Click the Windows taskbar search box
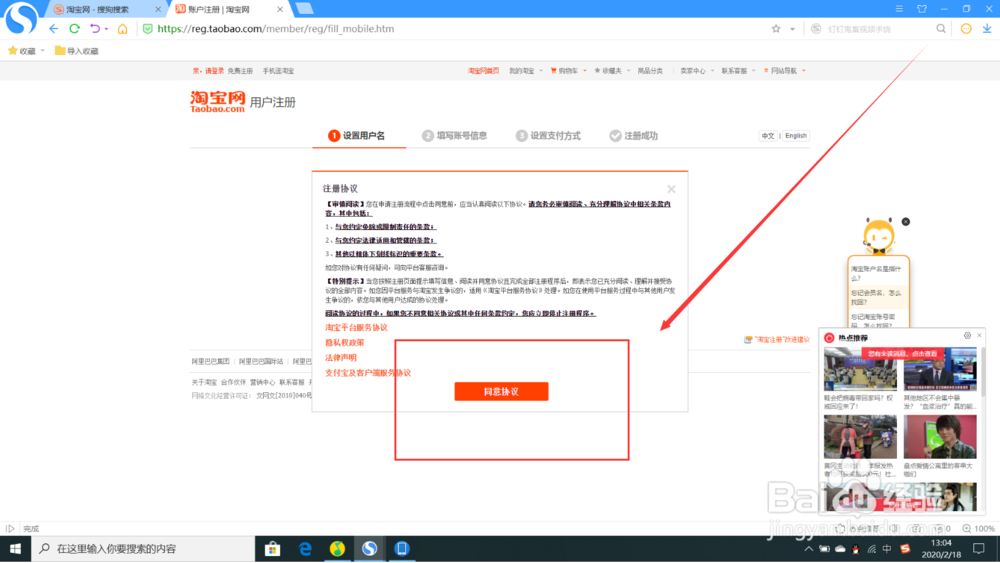This screenshot has height=563, width=1000. [143, 548]
